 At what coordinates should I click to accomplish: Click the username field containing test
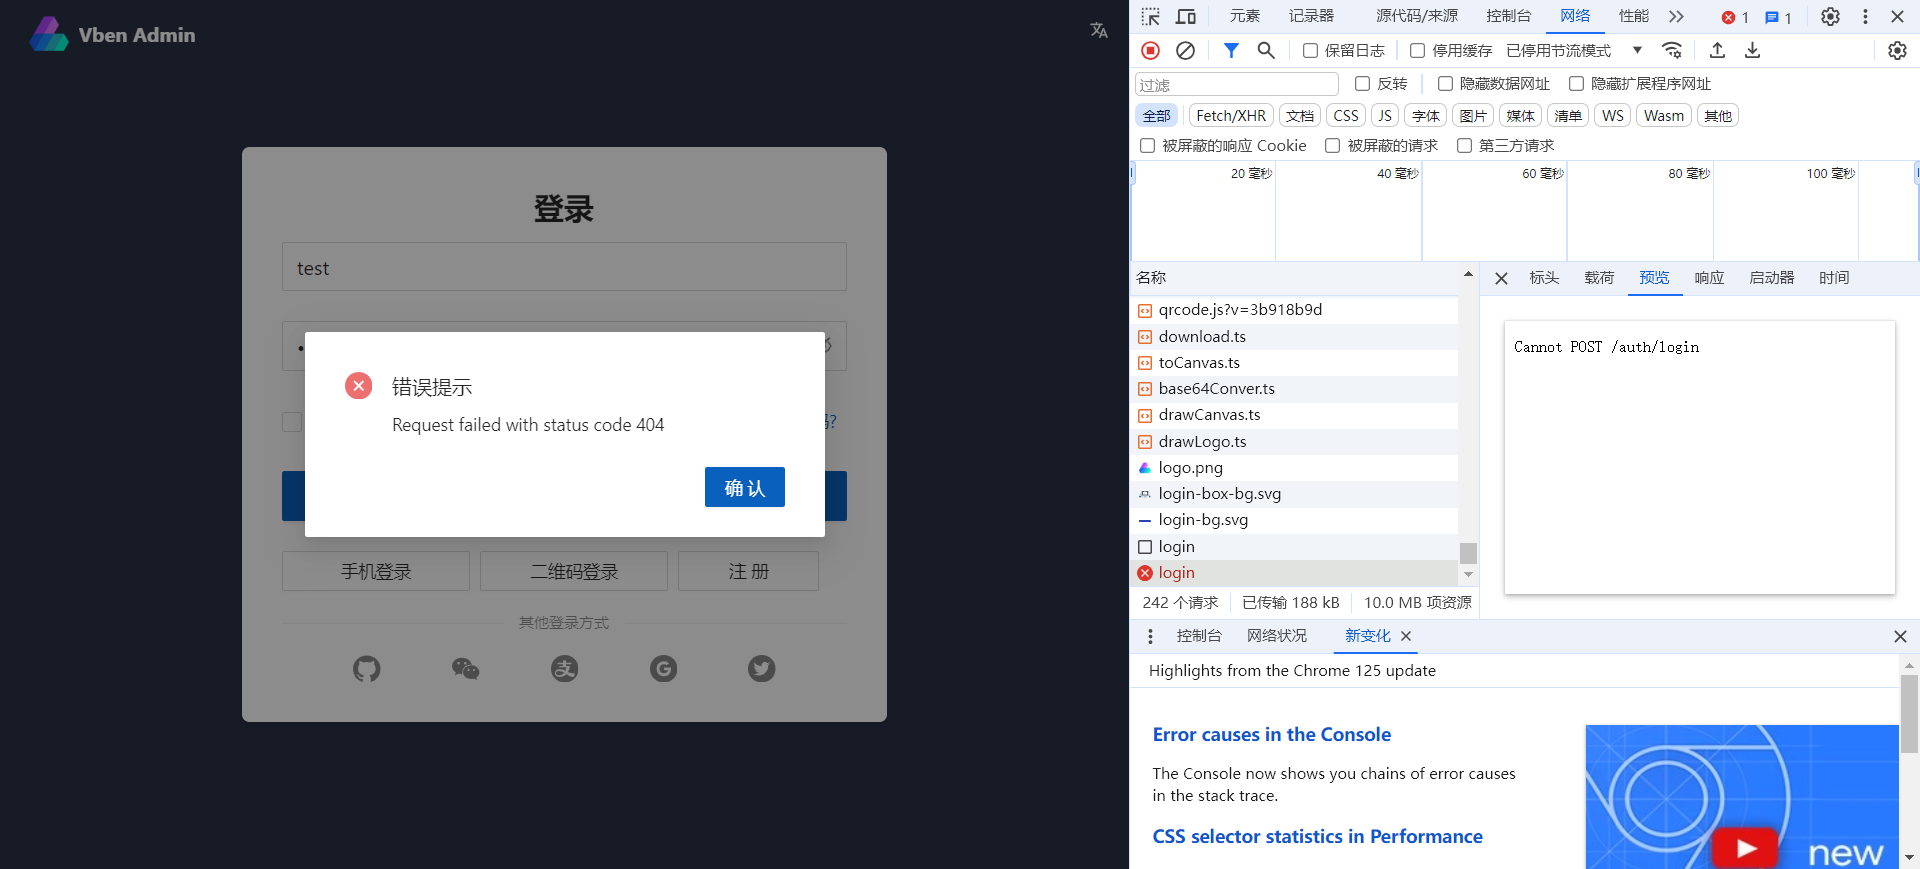[x=564, y=267]
